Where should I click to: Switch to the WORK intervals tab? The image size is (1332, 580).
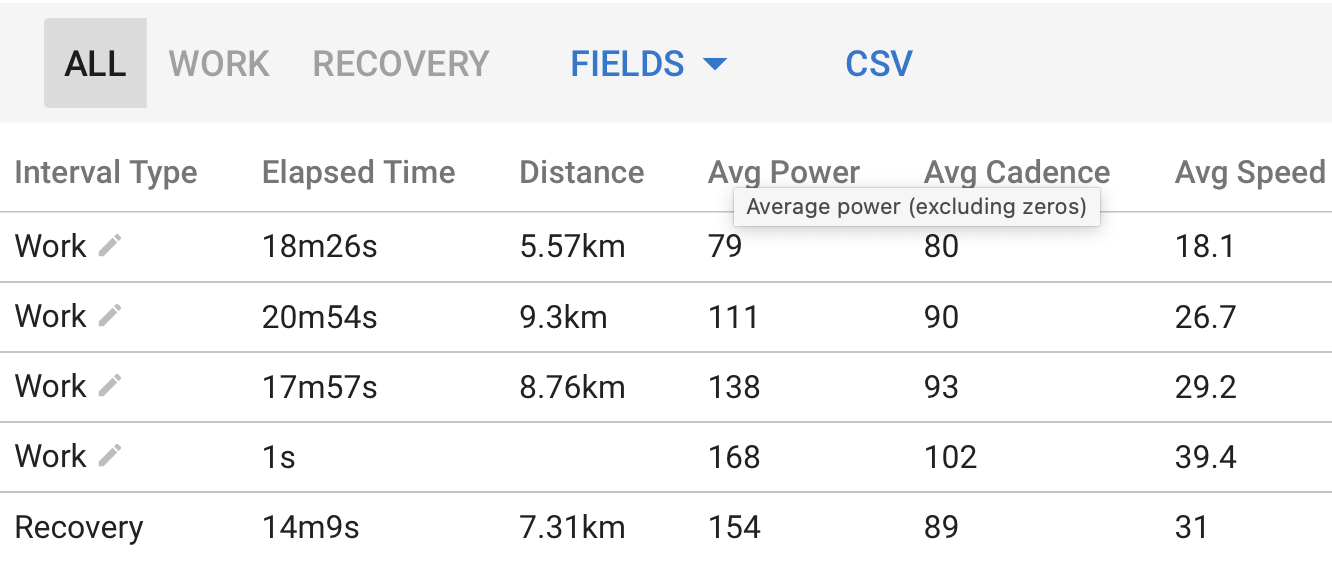tap(219, 64)
